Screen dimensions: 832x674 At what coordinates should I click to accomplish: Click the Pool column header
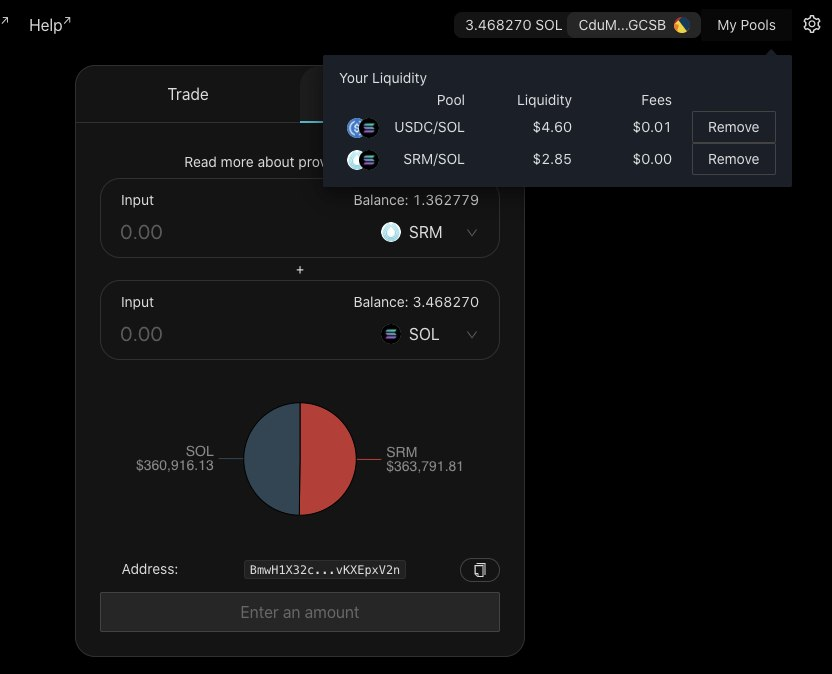[x=450, y=100]
